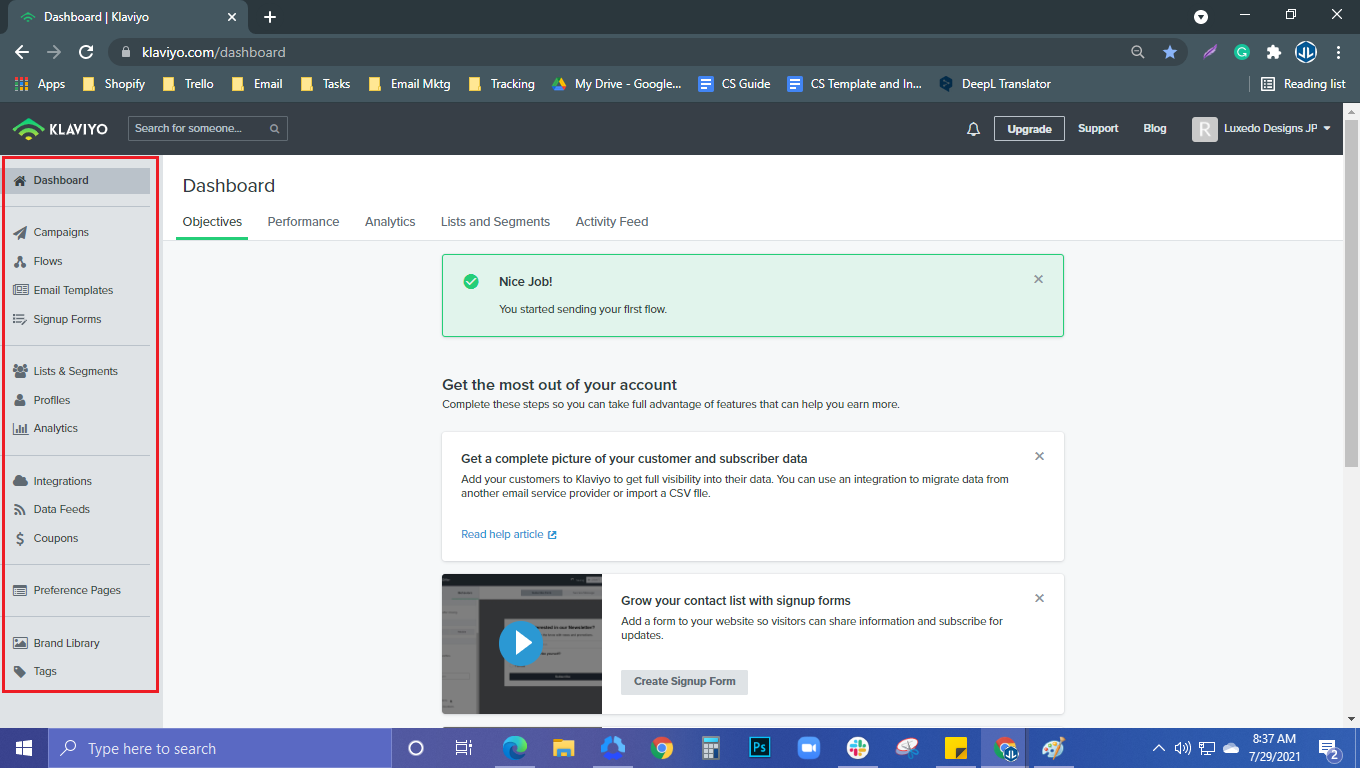
Task: Bookmark this page with the star
Action: tap(1169, 52)
